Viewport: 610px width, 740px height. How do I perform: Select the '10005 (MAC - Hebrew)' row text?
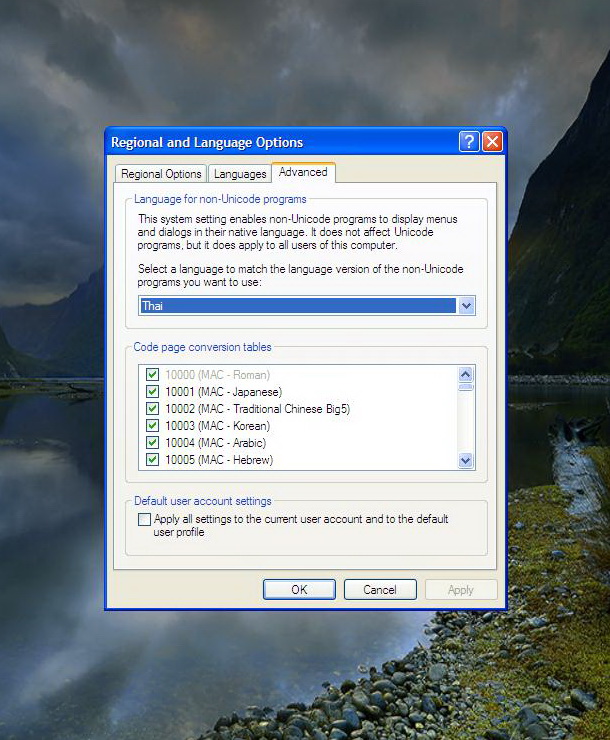tap(219, 460)
